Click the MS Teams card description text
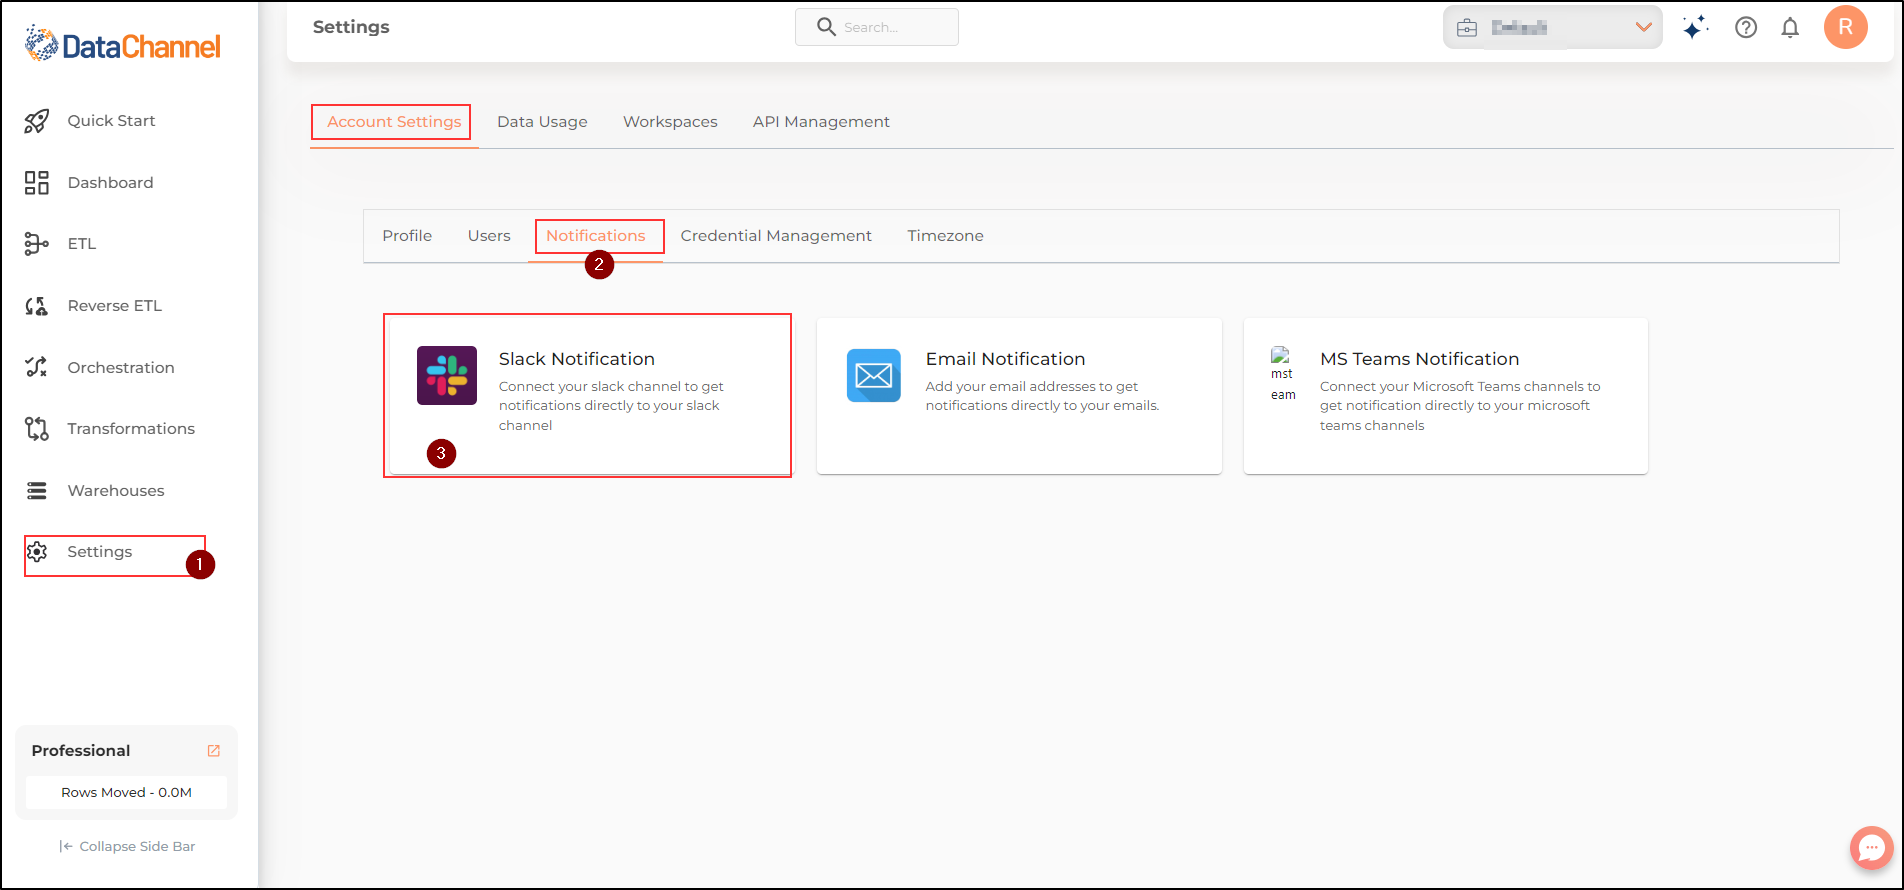Viewport: 1904px width, 890px height. coord(1460,406)
